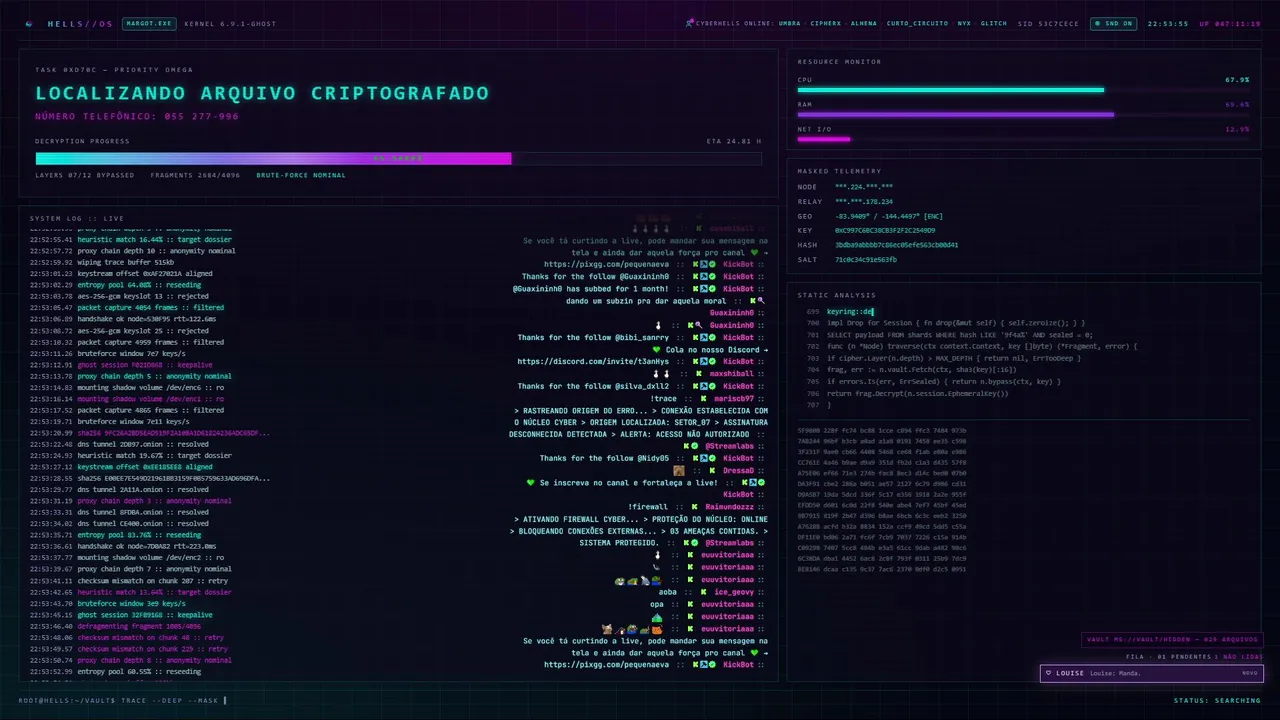Click the '!firewall' chat command

[x=648, y=507]
